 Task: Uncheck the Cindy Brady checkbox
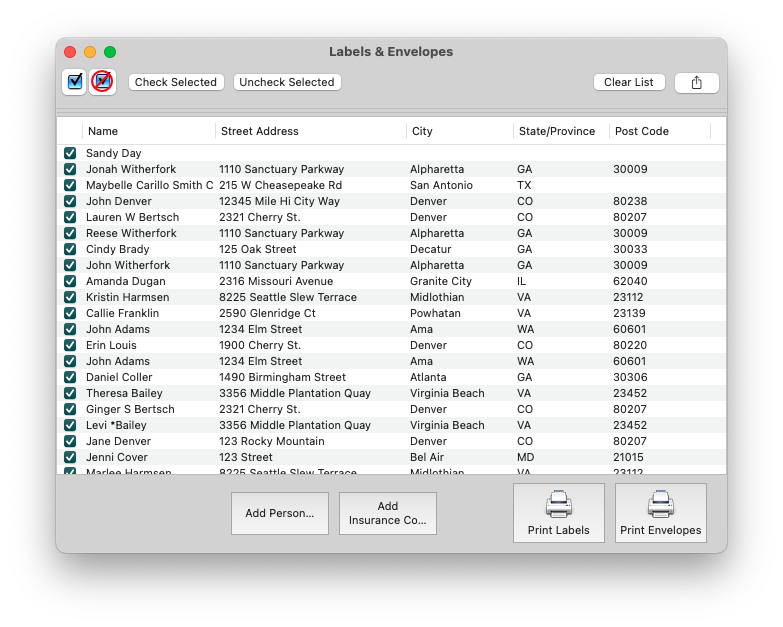[70, 249]
